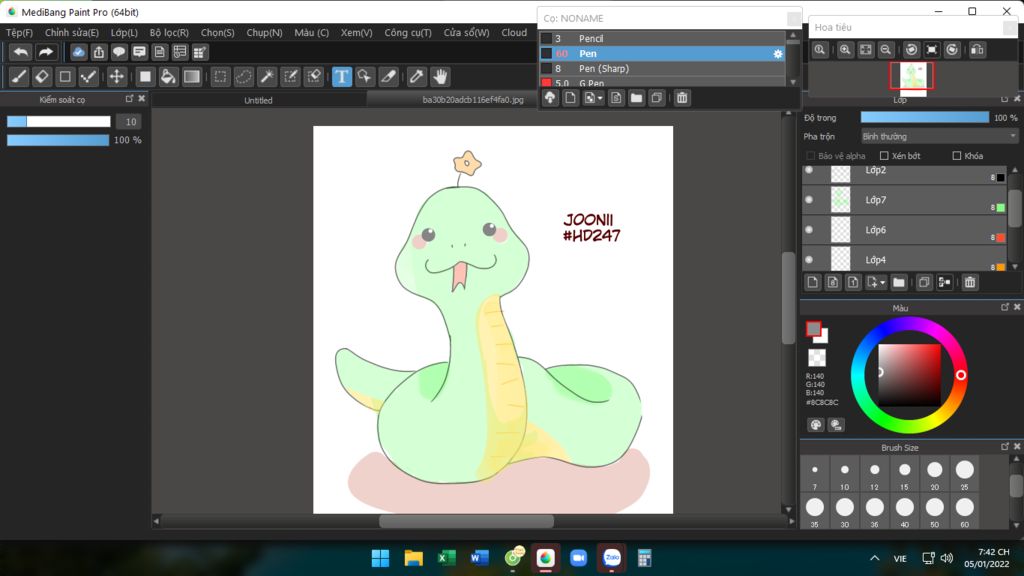Image resolution: width=1024 pixels, height=576 pixels.
Task: Select the Gradient tool
Action: coord(191,77)
